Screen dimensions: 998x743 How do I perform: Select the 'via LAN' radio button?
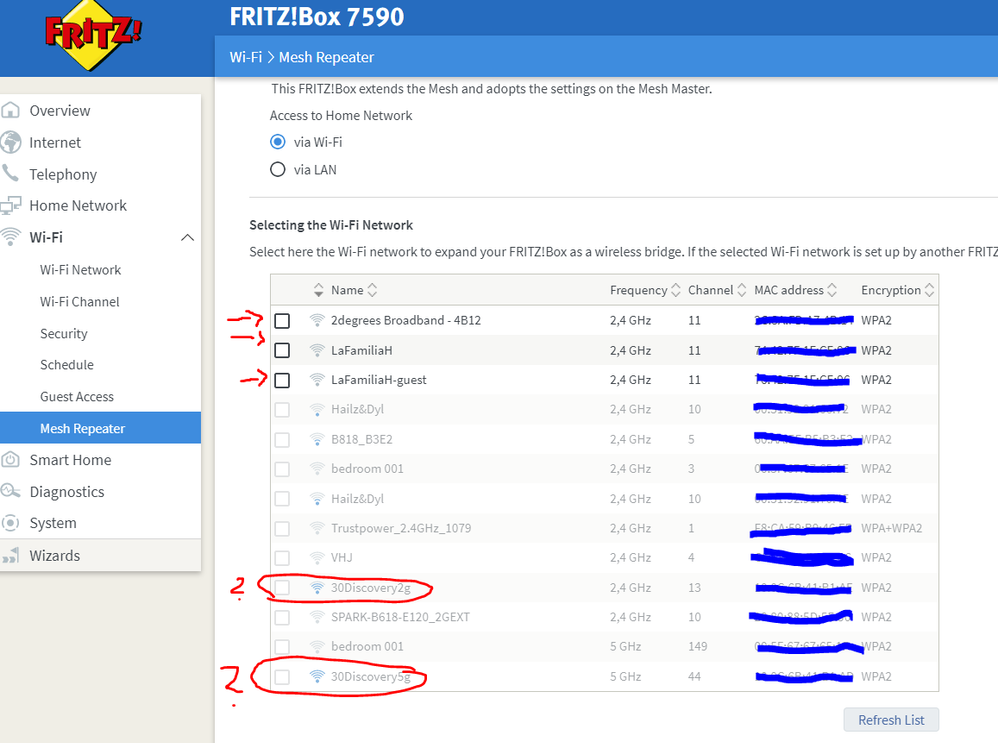(278, 170)
